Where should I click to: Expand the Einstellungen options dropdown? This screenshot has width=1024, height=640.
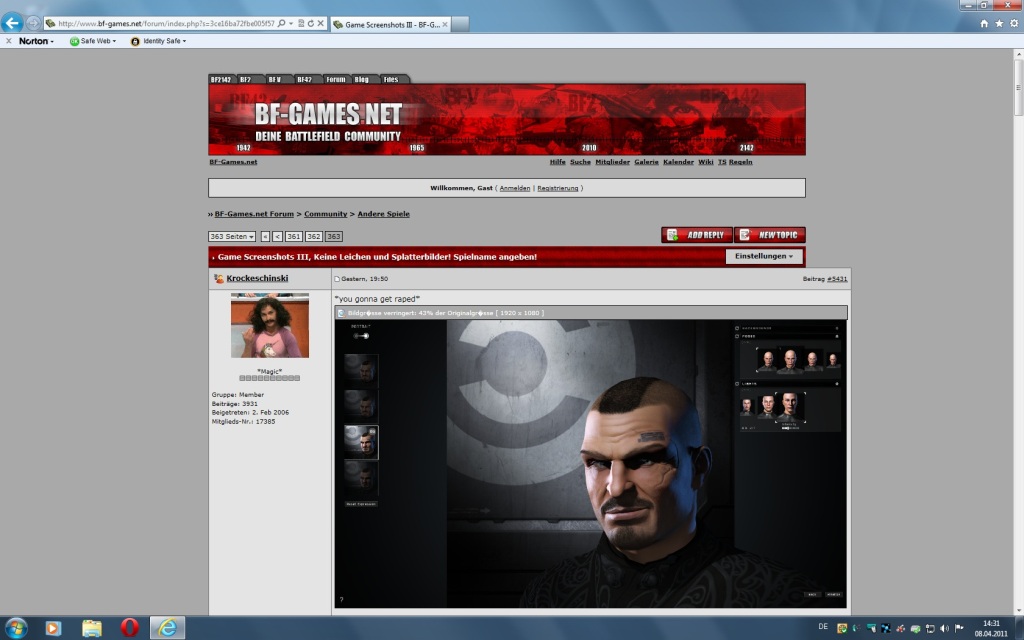pos(764,256)
